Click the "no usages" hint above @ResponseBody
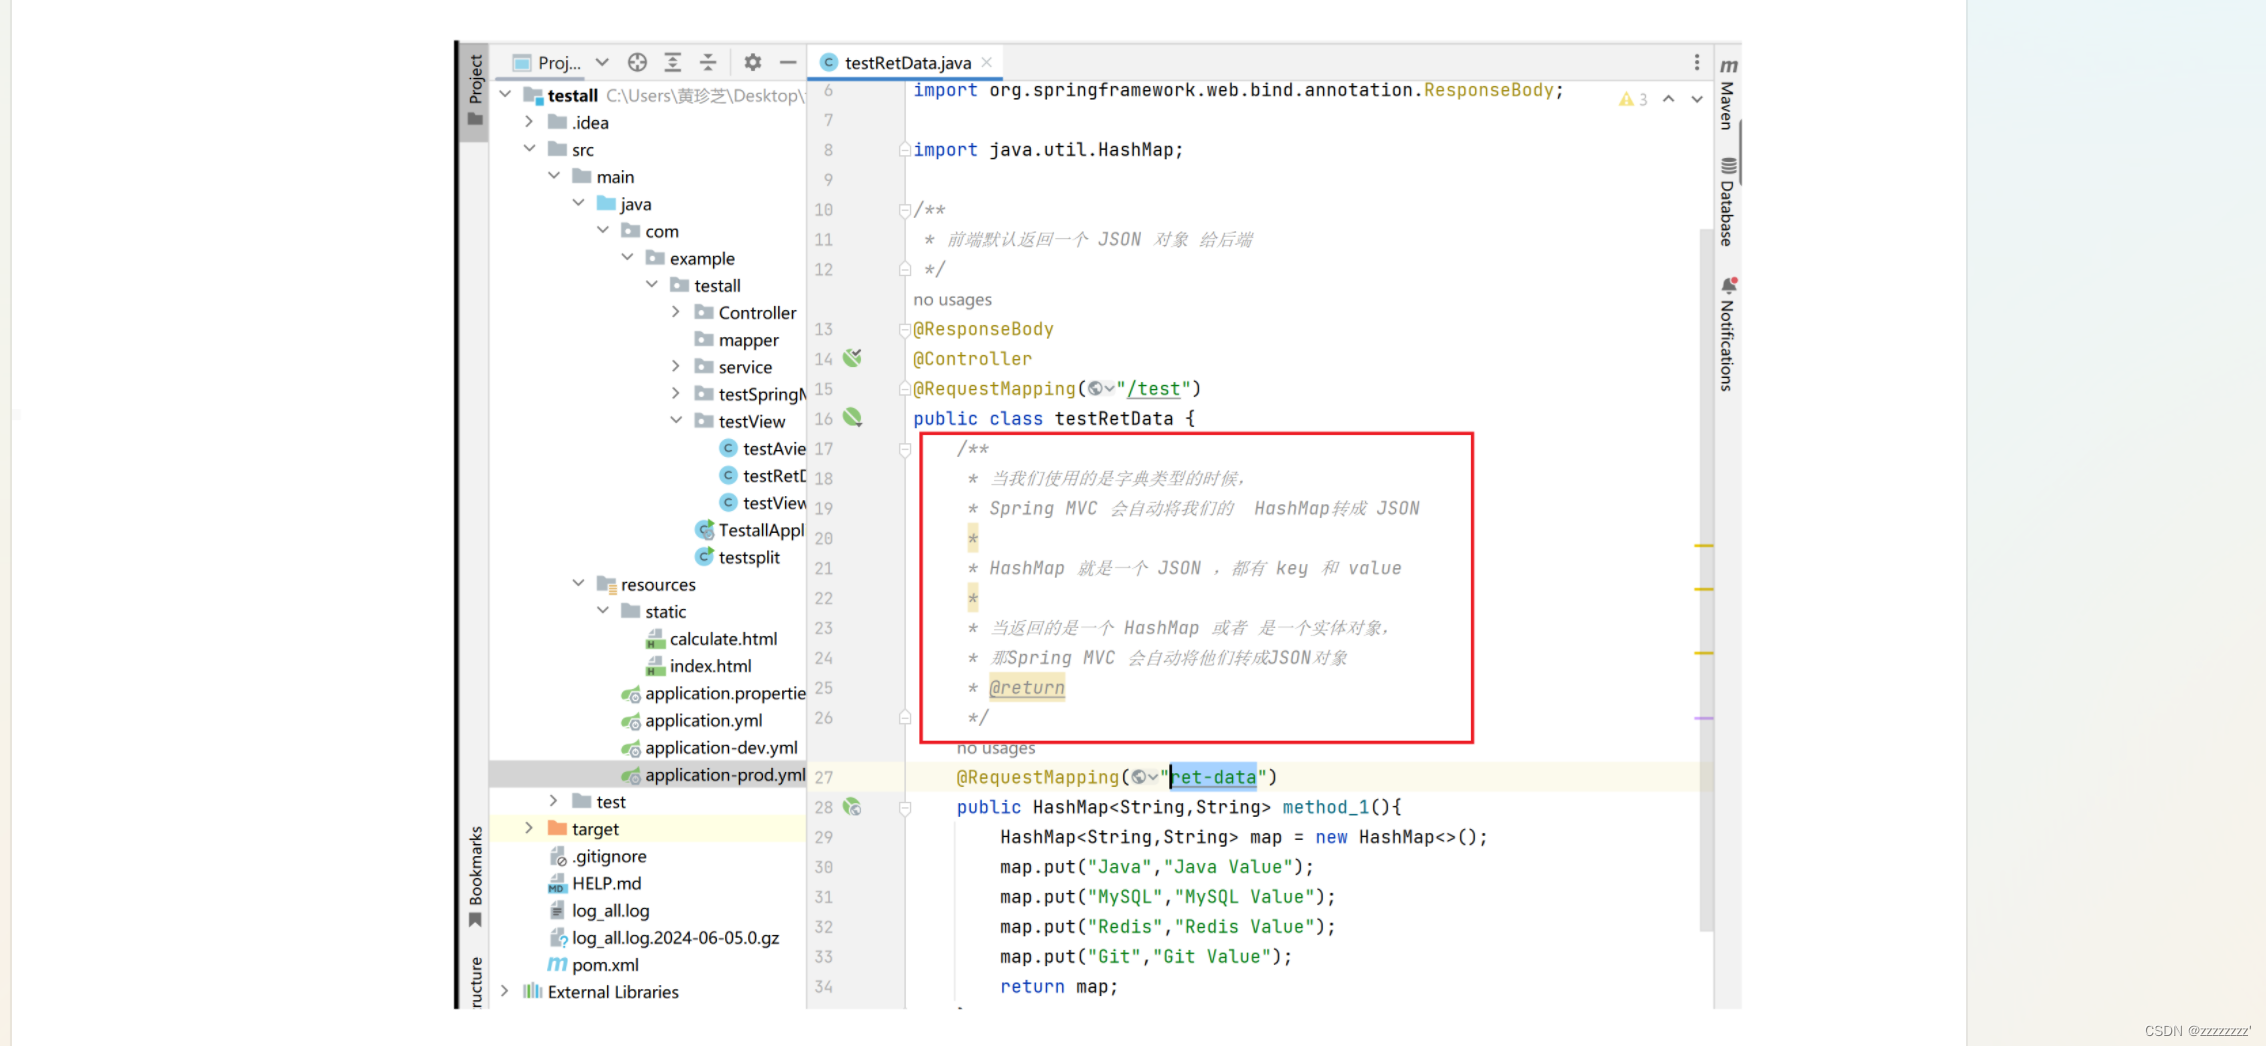This screenshot has height=1046, width=2266. pos(952,299)
